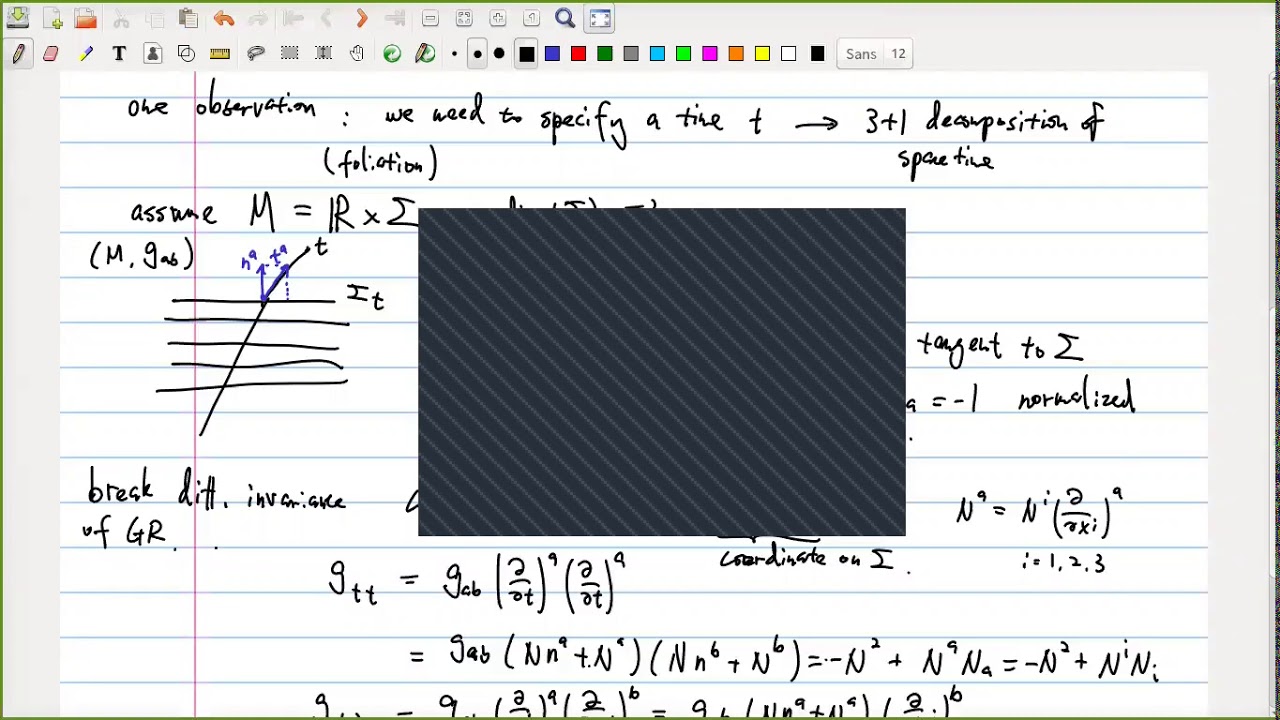The height and width of the screenshot is (720, 1280).
Task: Paste clipboard contents
Action: tap(188, 18)
